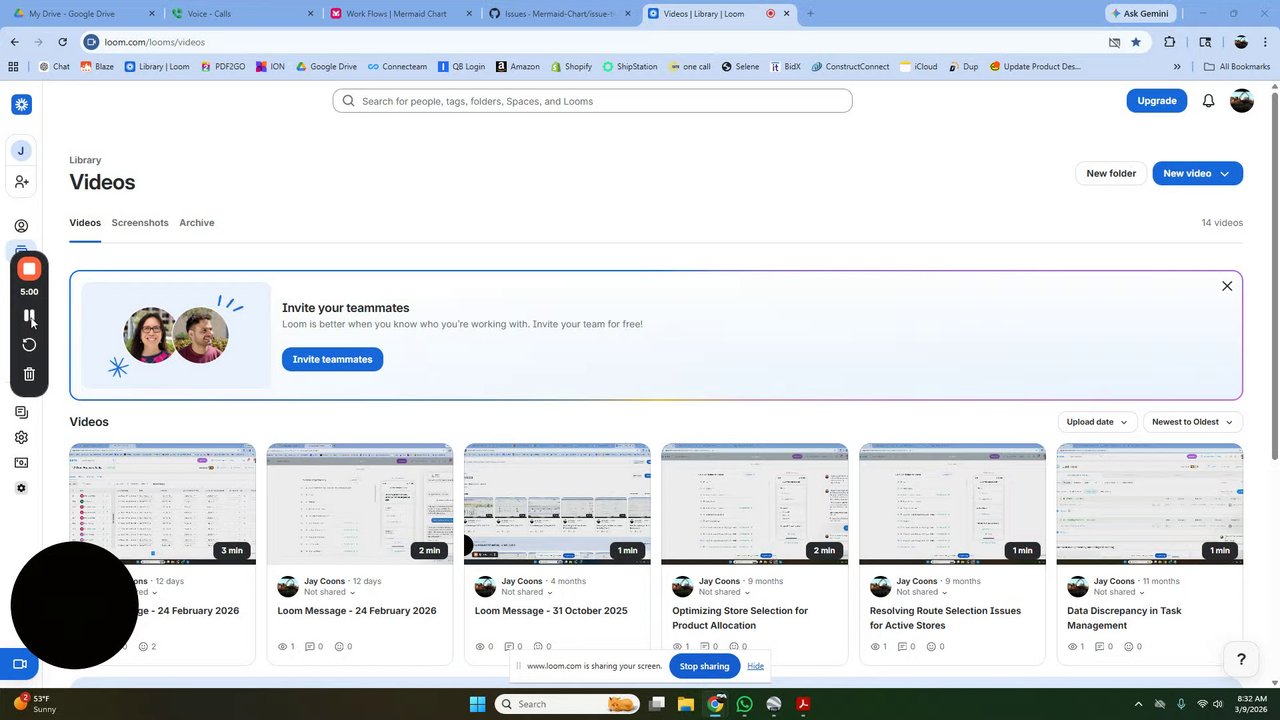Click the Chrome address bar URL
The height and width of the screenshot is (720, 1280).
[x=154, y=42]
